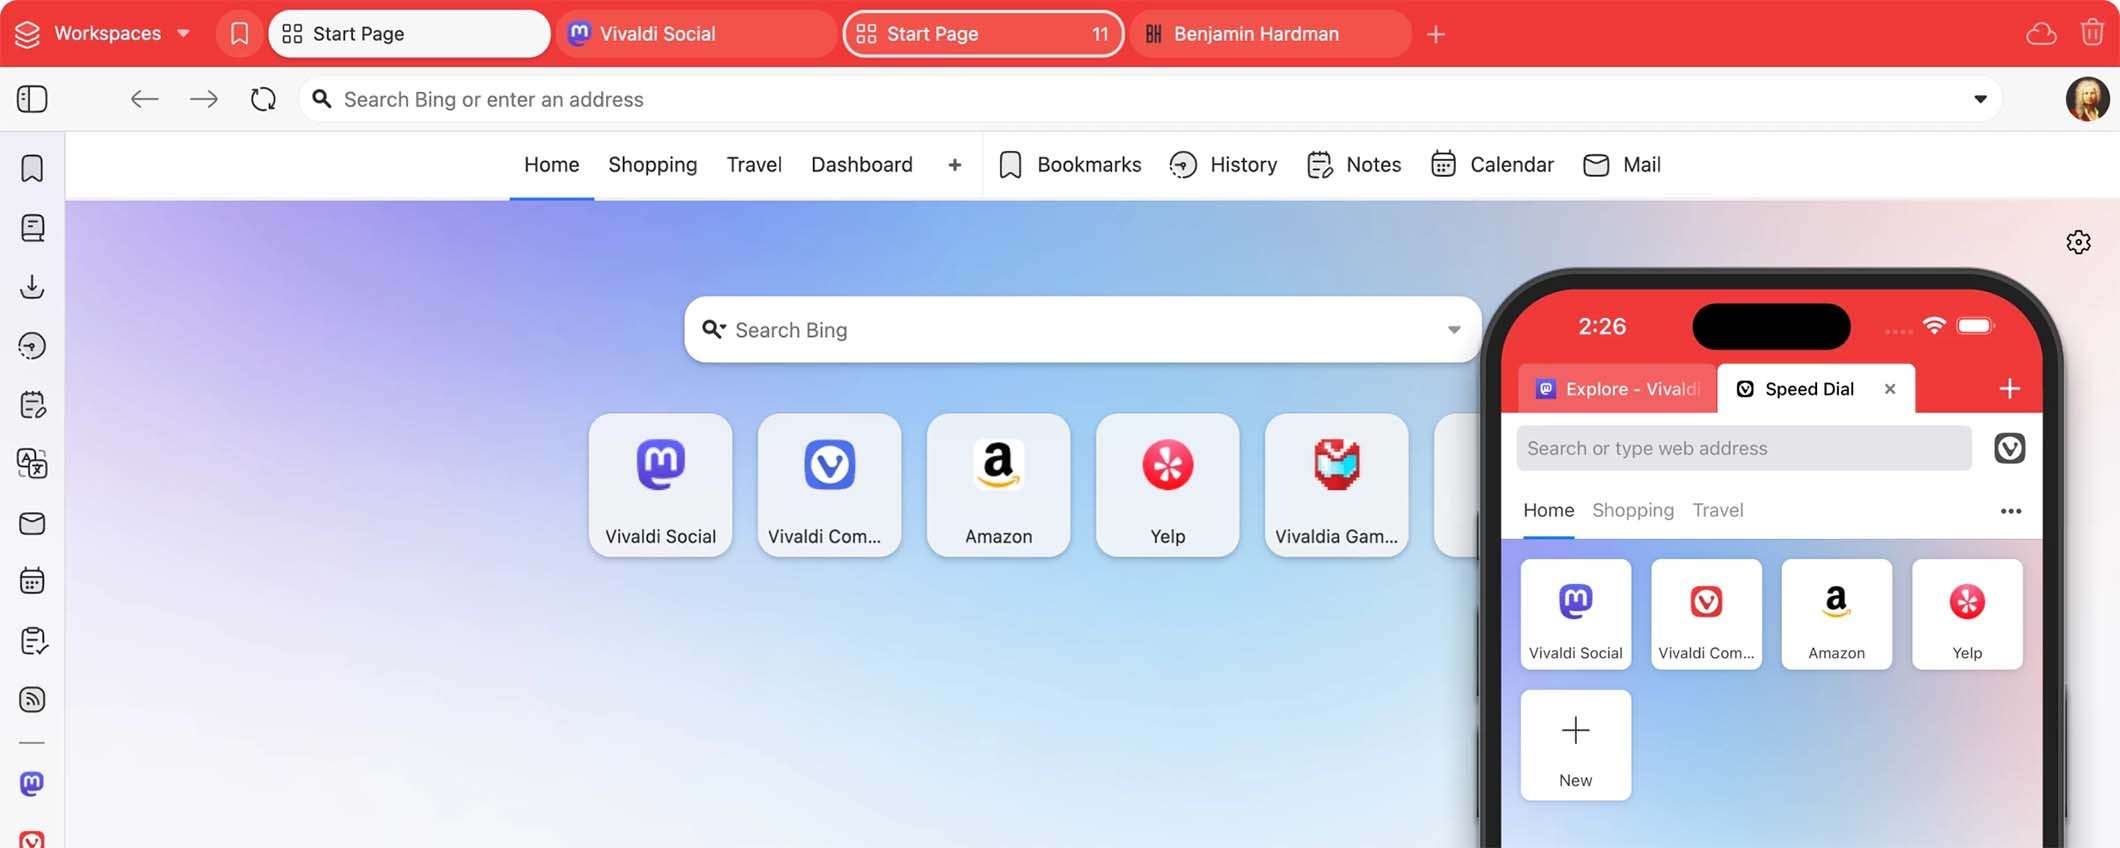Open Calendar from the start page navigation

pos(1492,165)
